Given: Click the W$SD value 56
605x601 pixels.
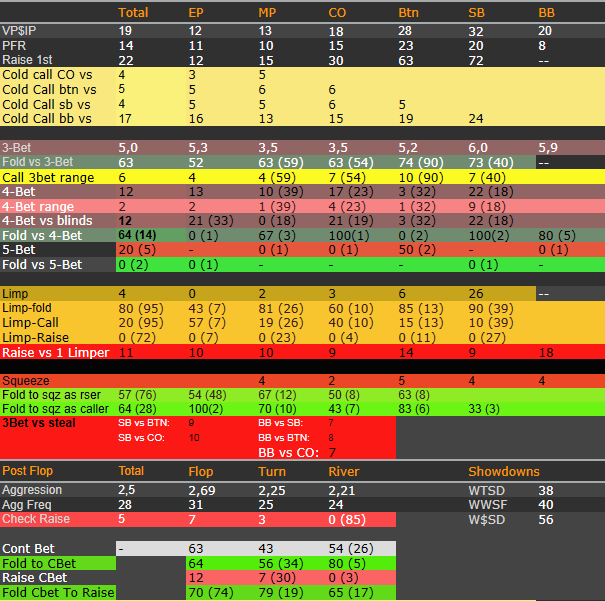Looking at the screenshot, I should coord(546,520).
